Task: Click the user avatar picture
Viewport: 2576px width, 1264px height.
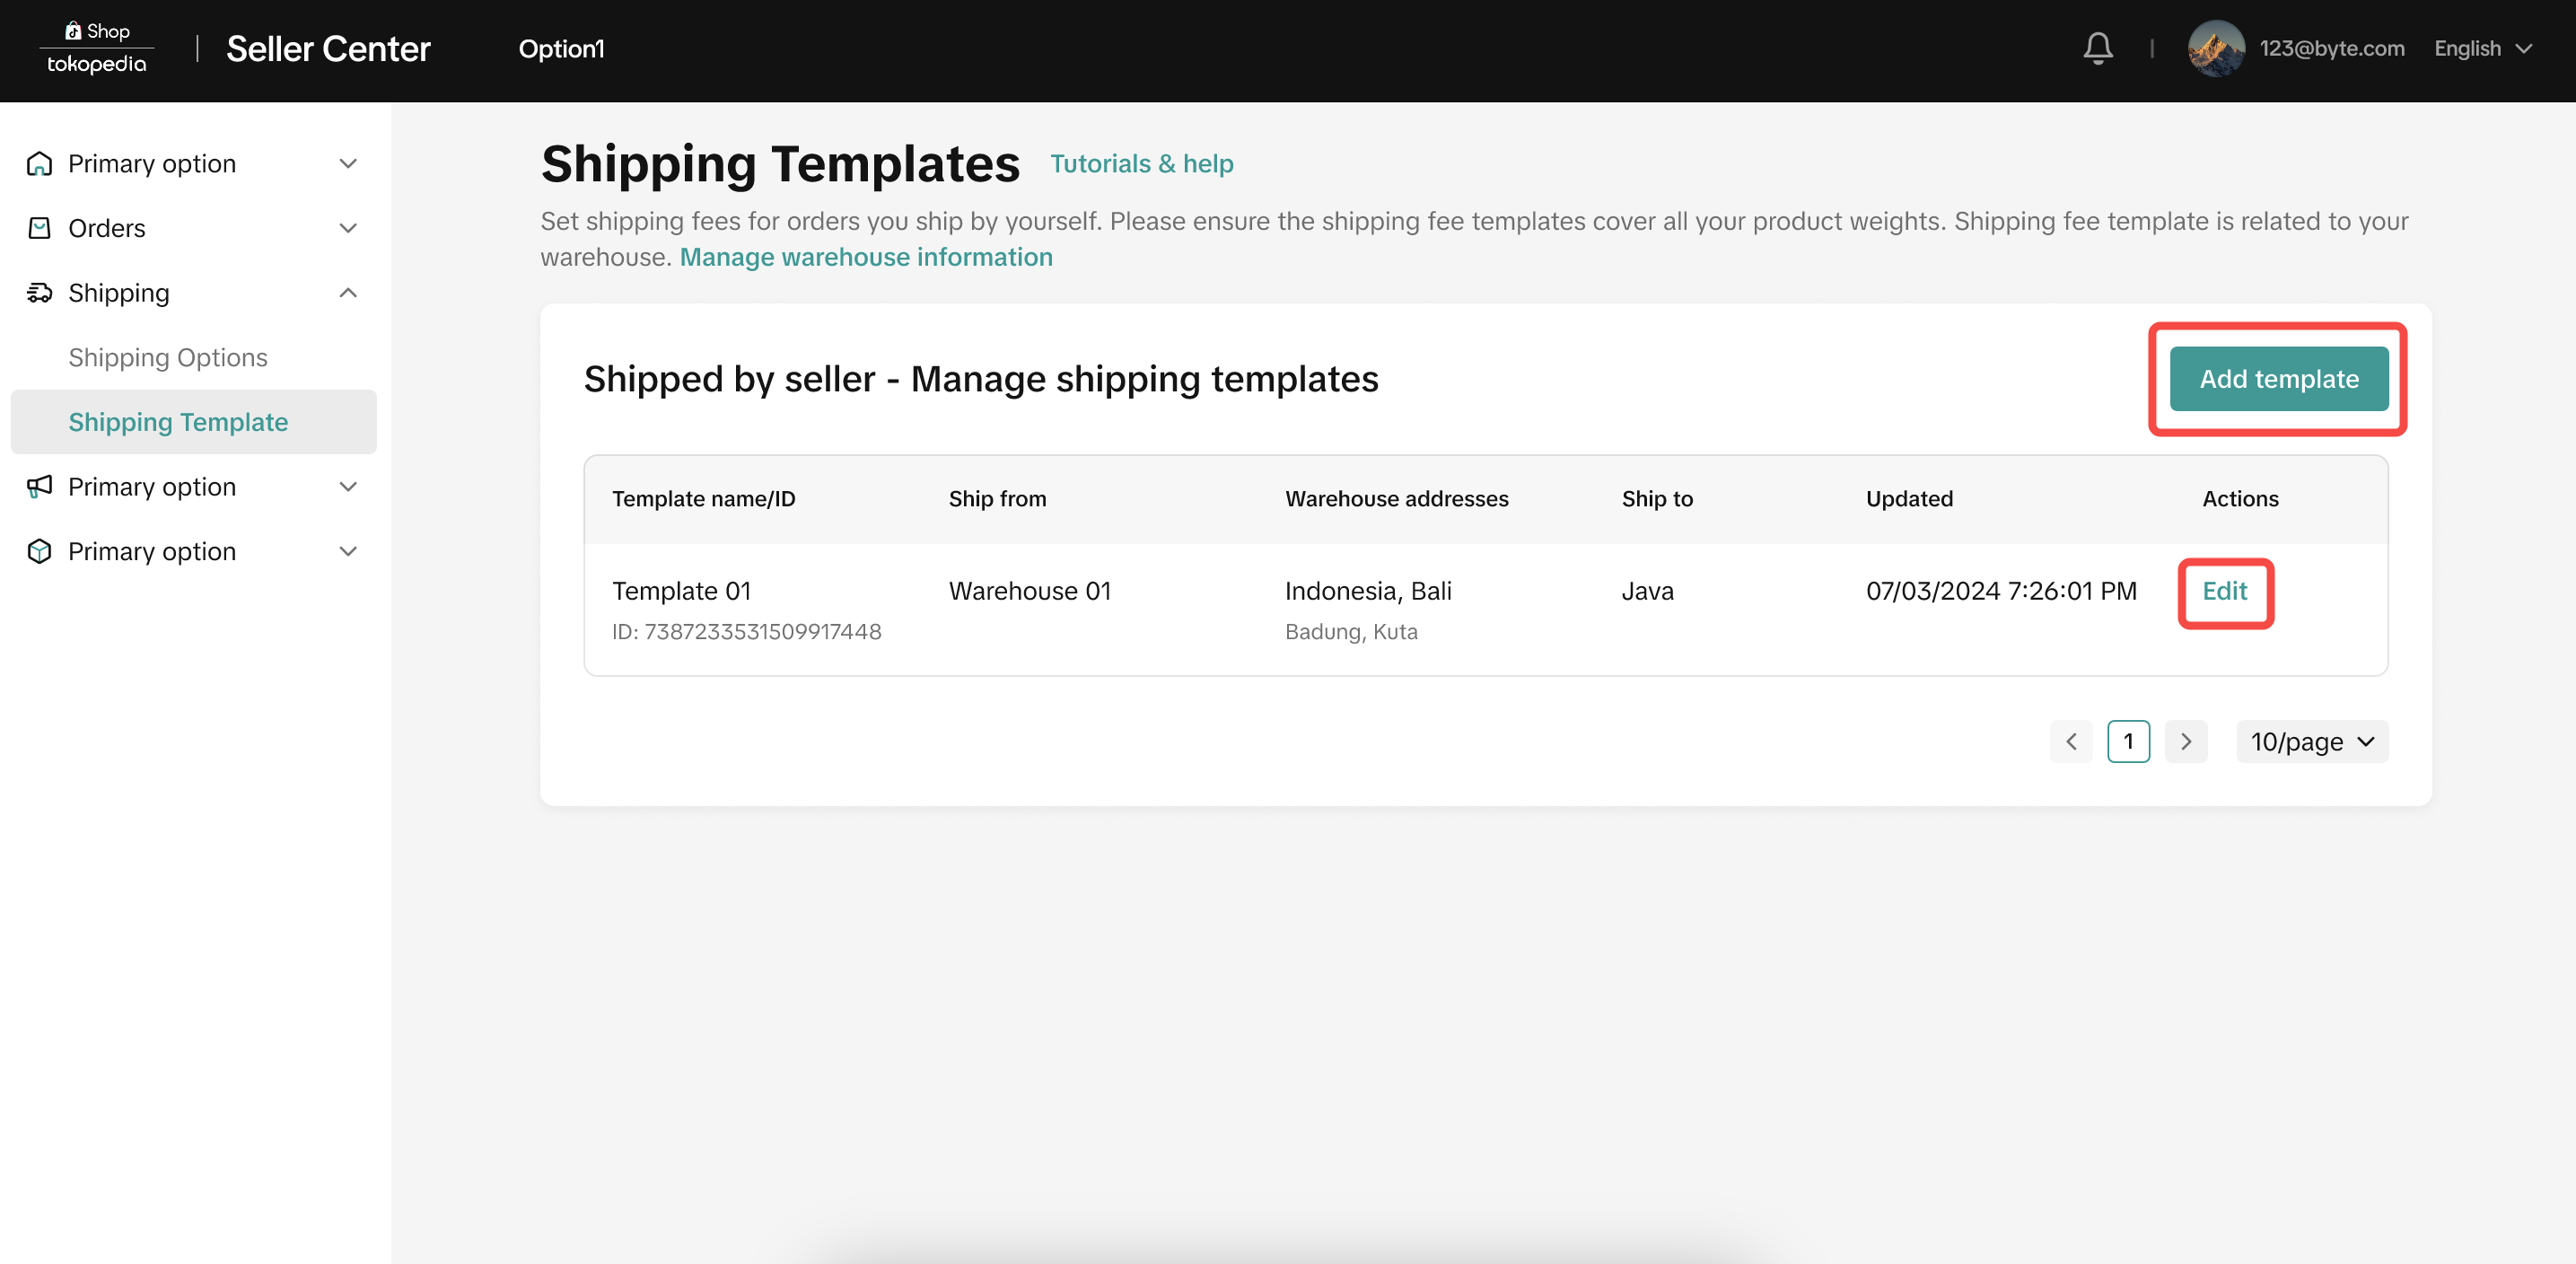Action: pos(2215,48)
